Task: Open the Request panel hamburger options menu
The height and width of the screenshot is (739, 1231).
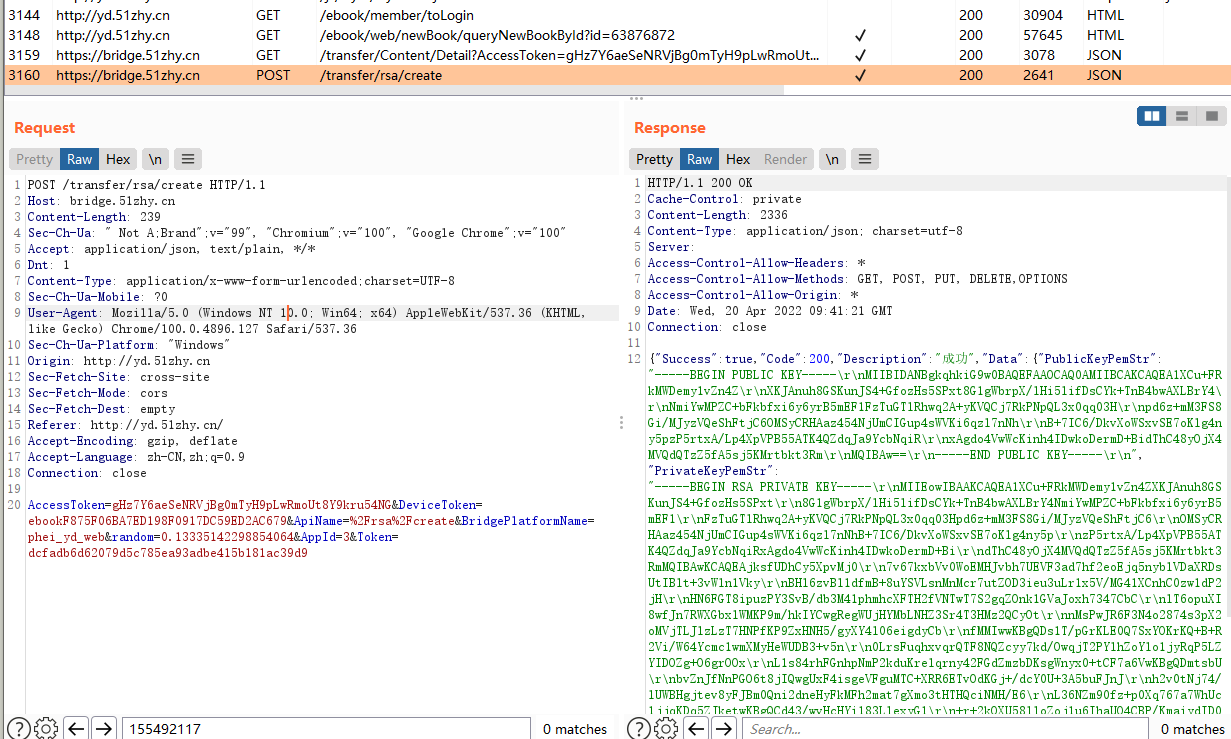Action: [188, 159]
